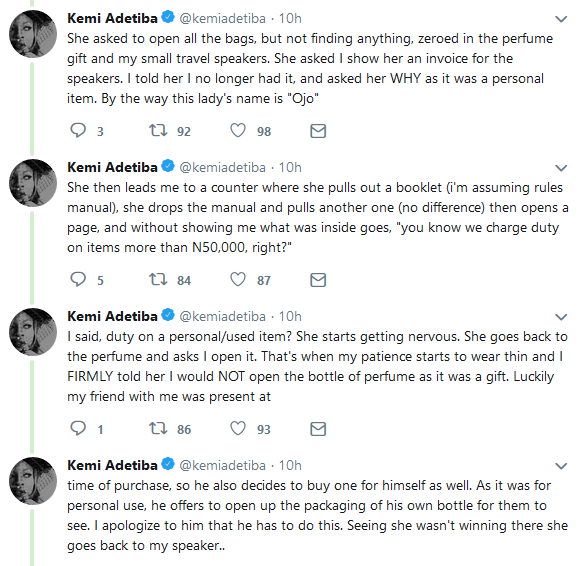Open the 10h timestamp on the last tweet

pyautogui.click(x=290, y=465)
